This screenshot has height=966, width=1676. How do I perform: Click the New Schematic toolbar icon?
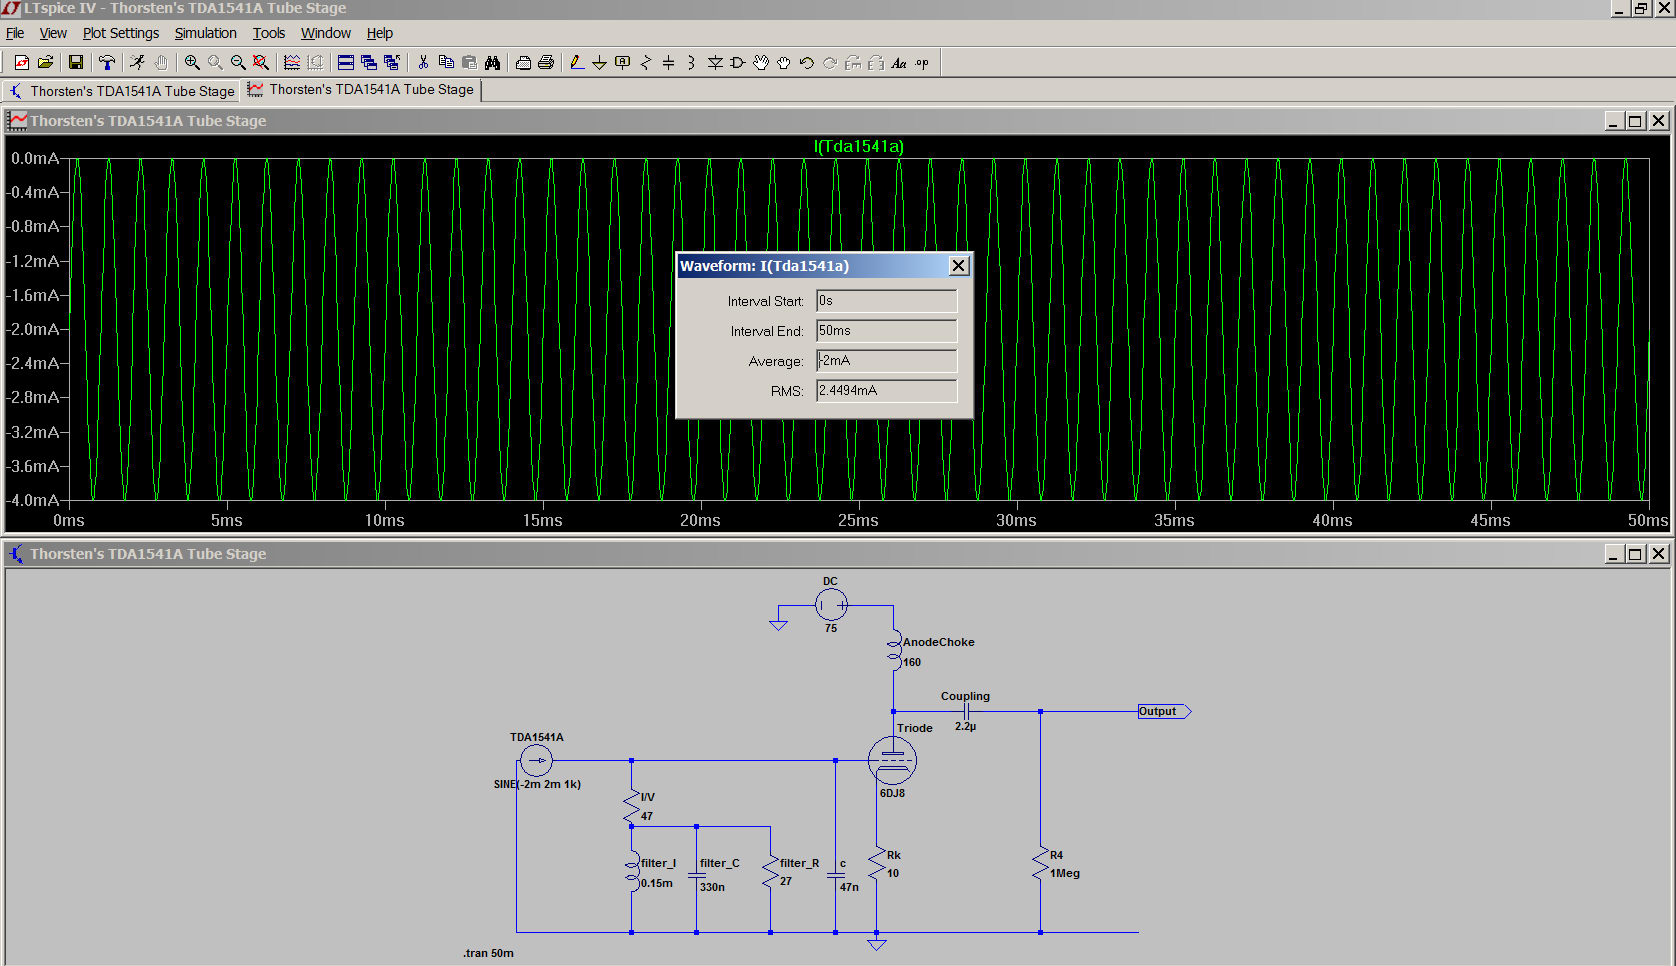pyautogui.click(x=21, y=62)
